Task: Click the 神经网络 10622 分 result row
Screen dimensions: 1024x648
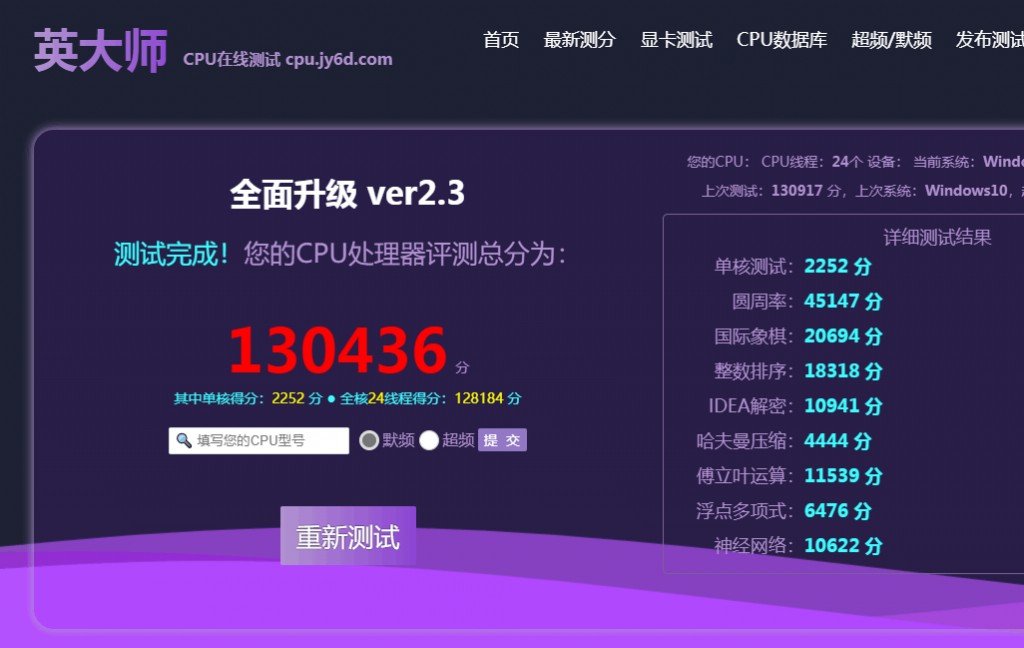Action: (x=797, y=546)
